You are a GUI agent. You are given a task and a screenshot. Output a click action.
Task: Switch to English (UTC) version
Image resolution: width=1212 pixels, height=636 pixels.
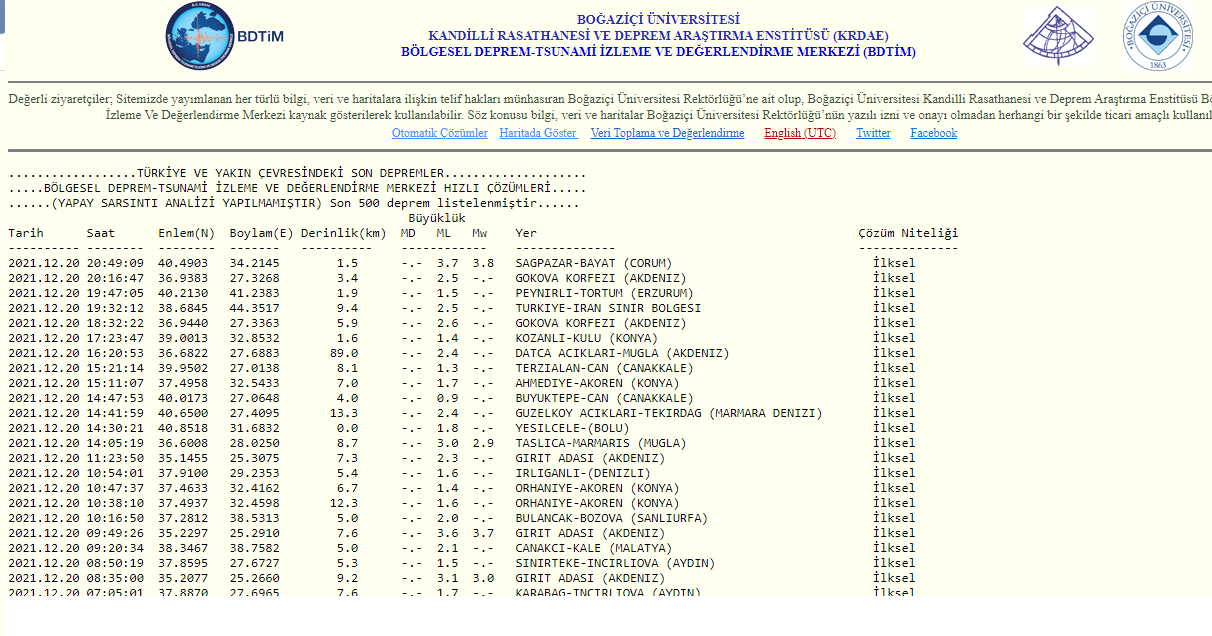click(x=799, y=133)
